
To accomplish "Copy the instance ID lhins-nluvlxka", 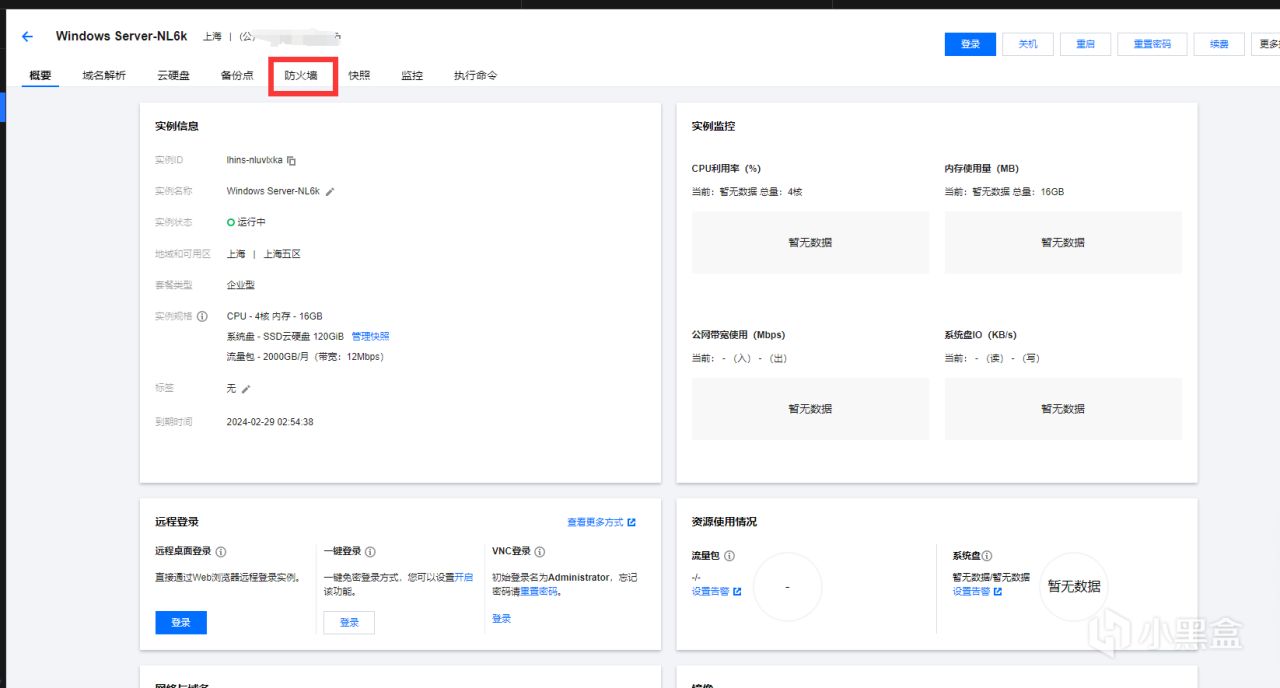I will (292, 160).
